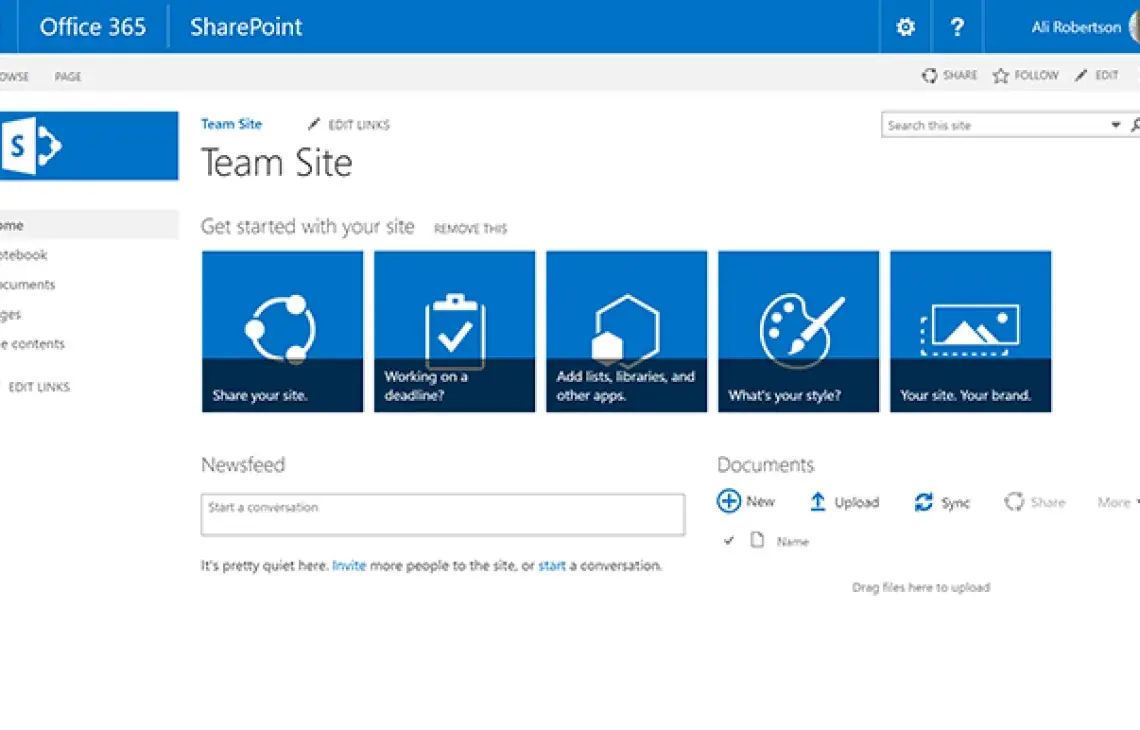This screenshot has width=1140, height=730.
Task: Select Home in the left navigation
Action: [89, 225]
